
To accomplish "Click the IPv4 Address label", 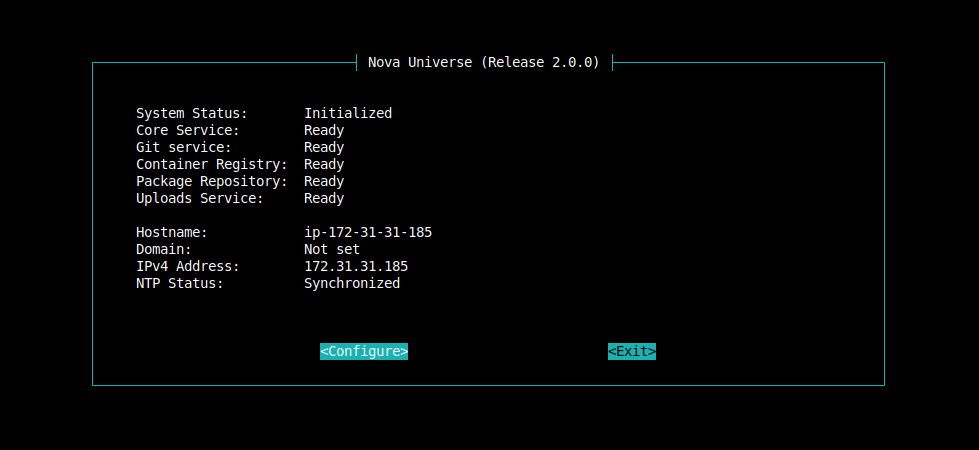I will pyautogui.click(x=188, y=267).
